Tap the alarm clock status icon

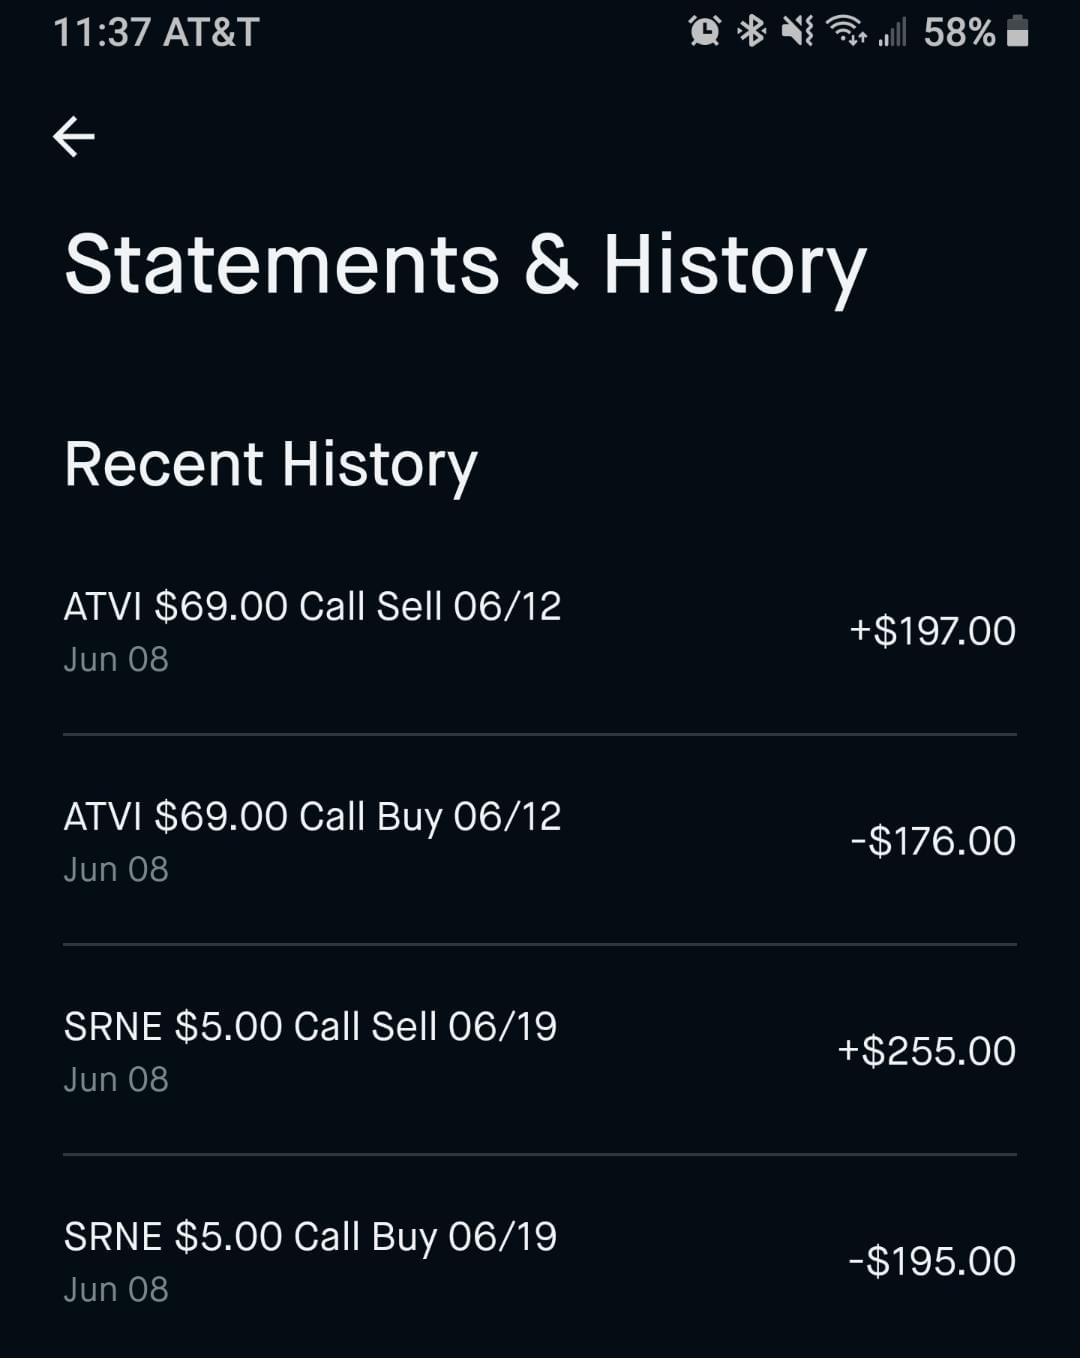point(705,32)
